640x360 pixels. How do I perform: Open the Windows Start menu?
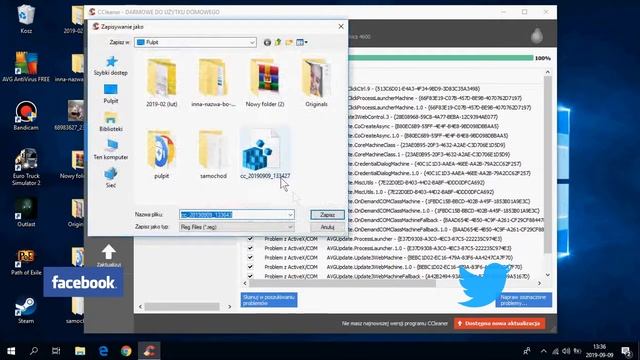point(11,351)
